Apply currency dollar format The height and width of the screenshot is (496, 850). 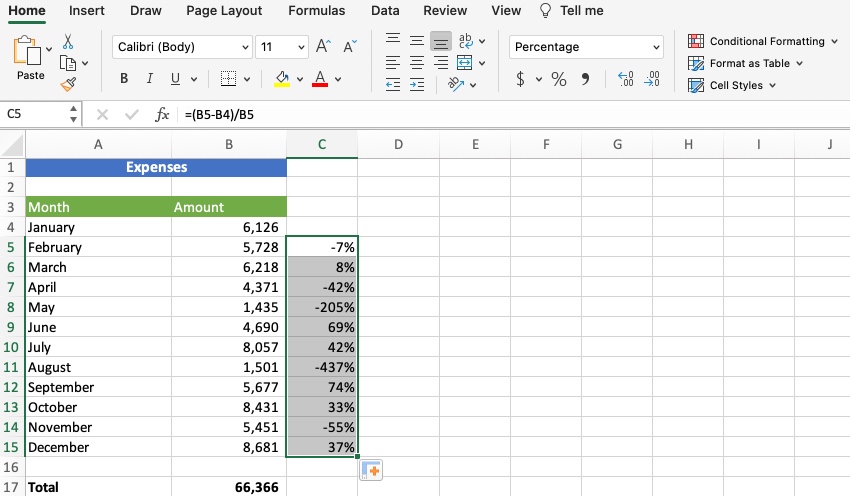coord(520,79)
